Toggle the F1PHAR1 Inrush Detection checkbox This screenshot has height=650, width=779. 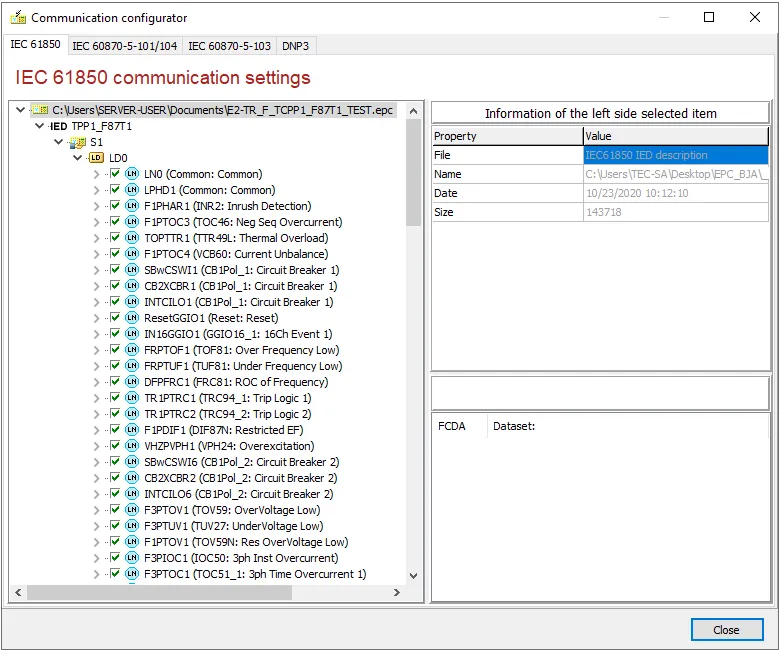click(115, 206)
